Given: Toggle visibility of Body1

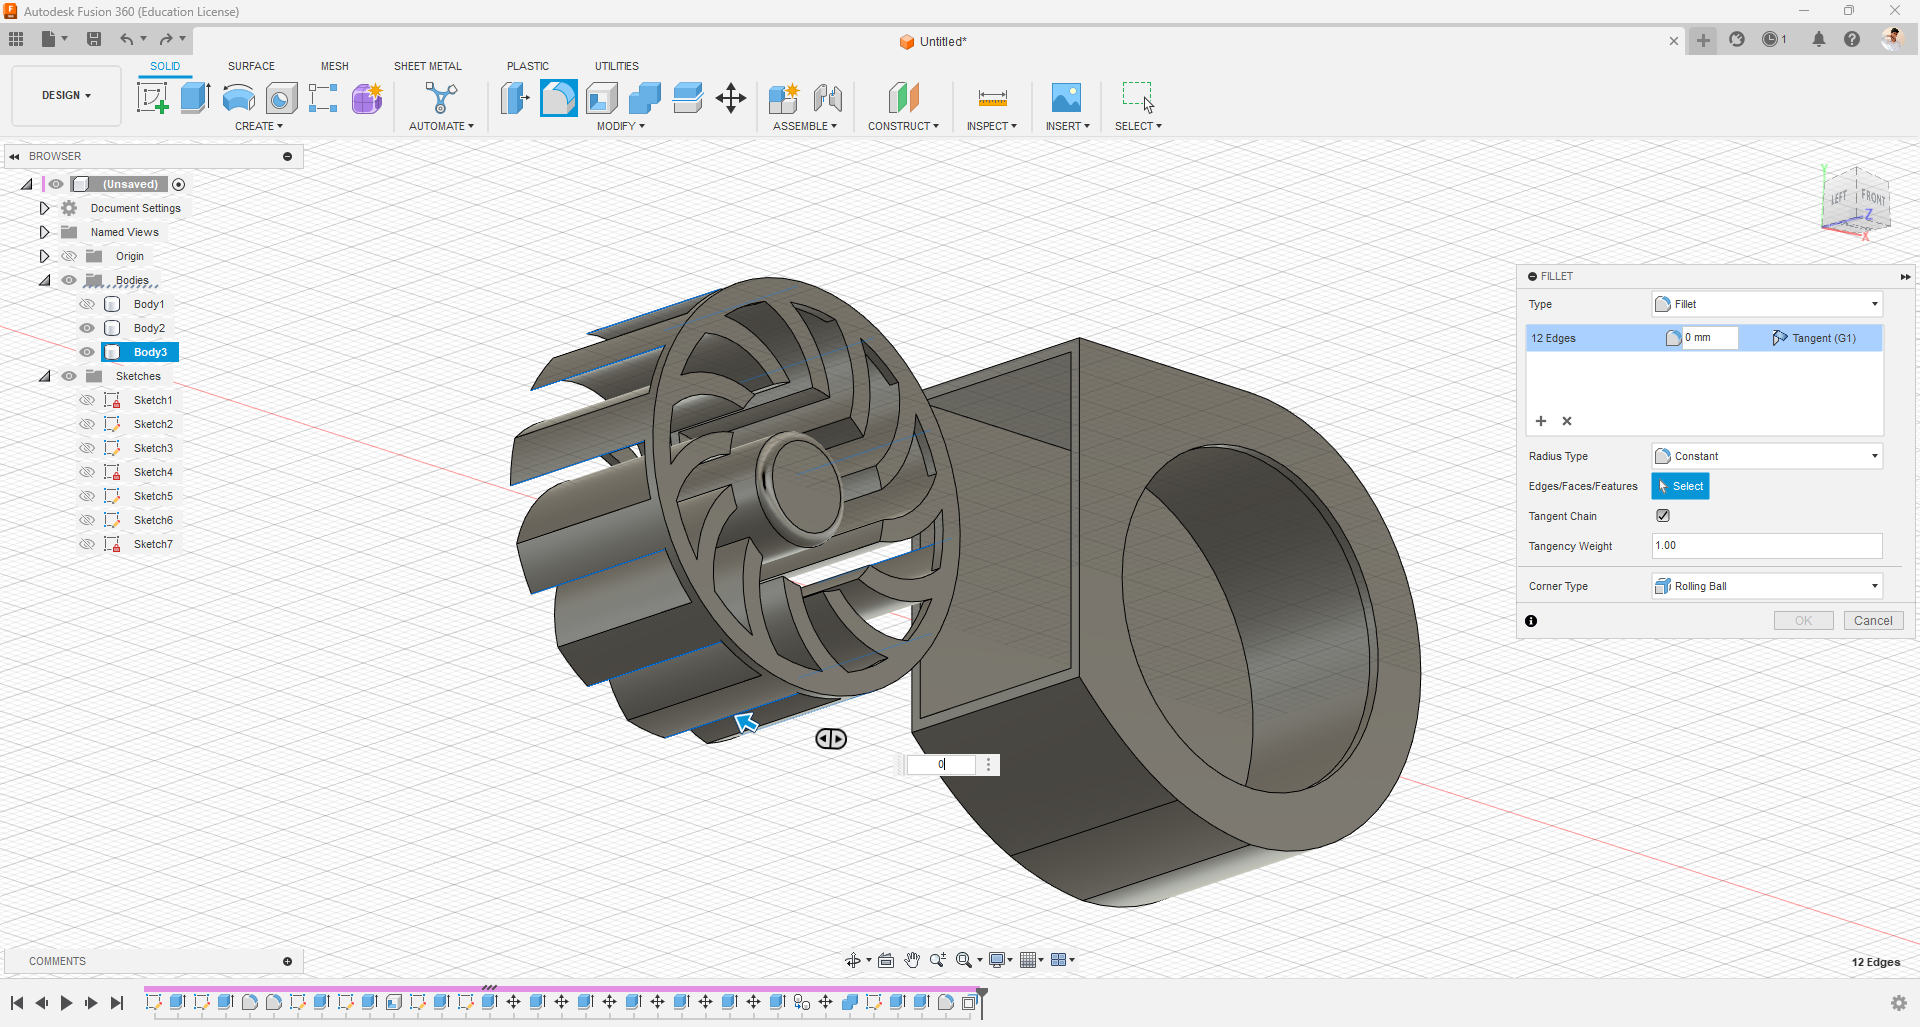Looking at the screenshot, I should pyautogui.click(x=87, y=304).
